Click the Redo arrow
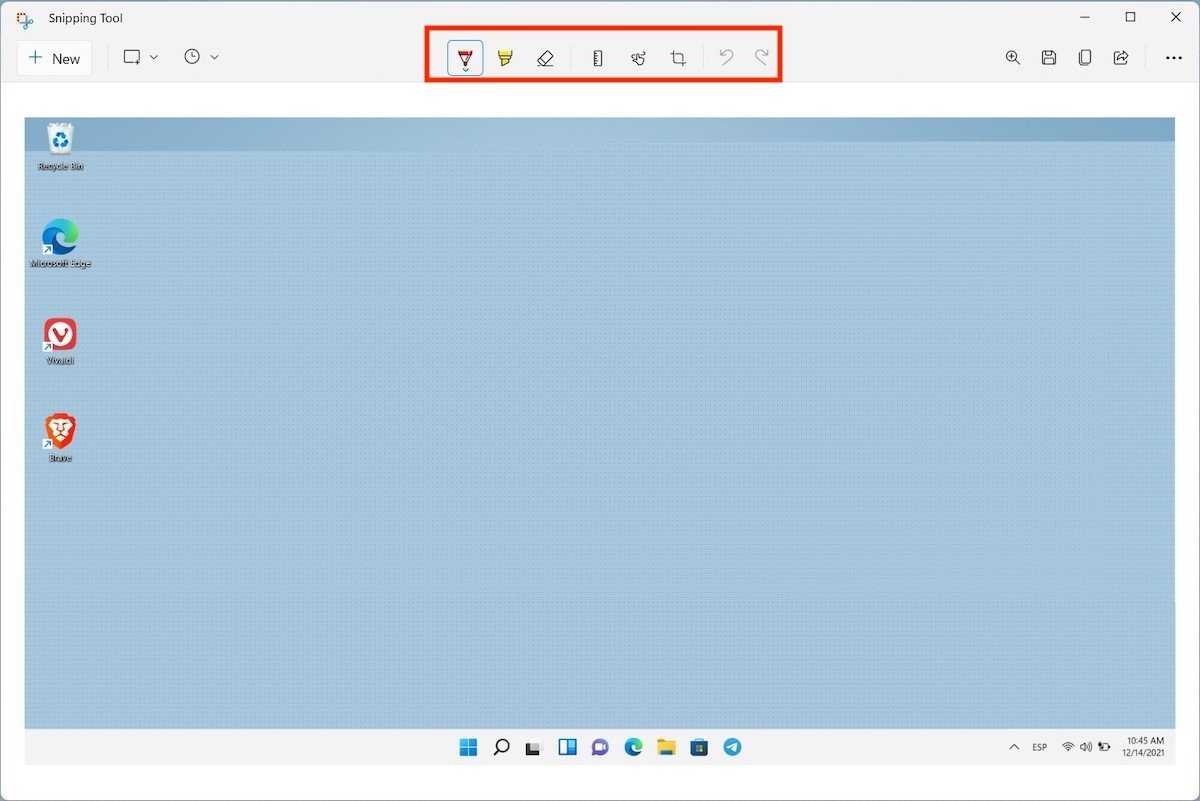1200x801 pixels. pyautogui.click(x=762, y=58)
